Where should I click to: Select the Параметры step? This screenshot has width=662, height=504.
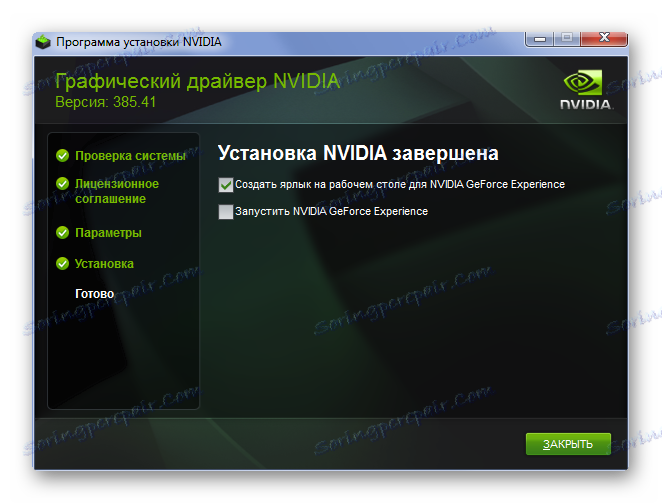108,233
